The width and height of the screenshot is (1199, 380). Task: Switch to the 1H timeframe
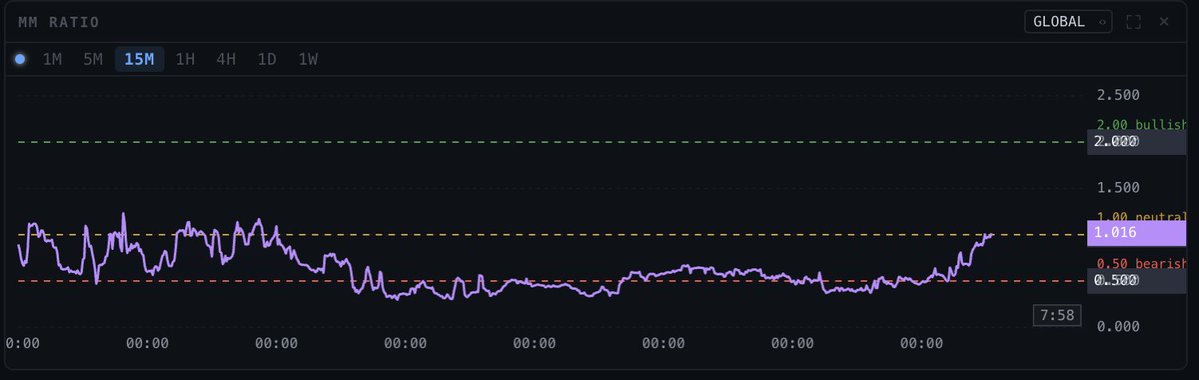185,59
